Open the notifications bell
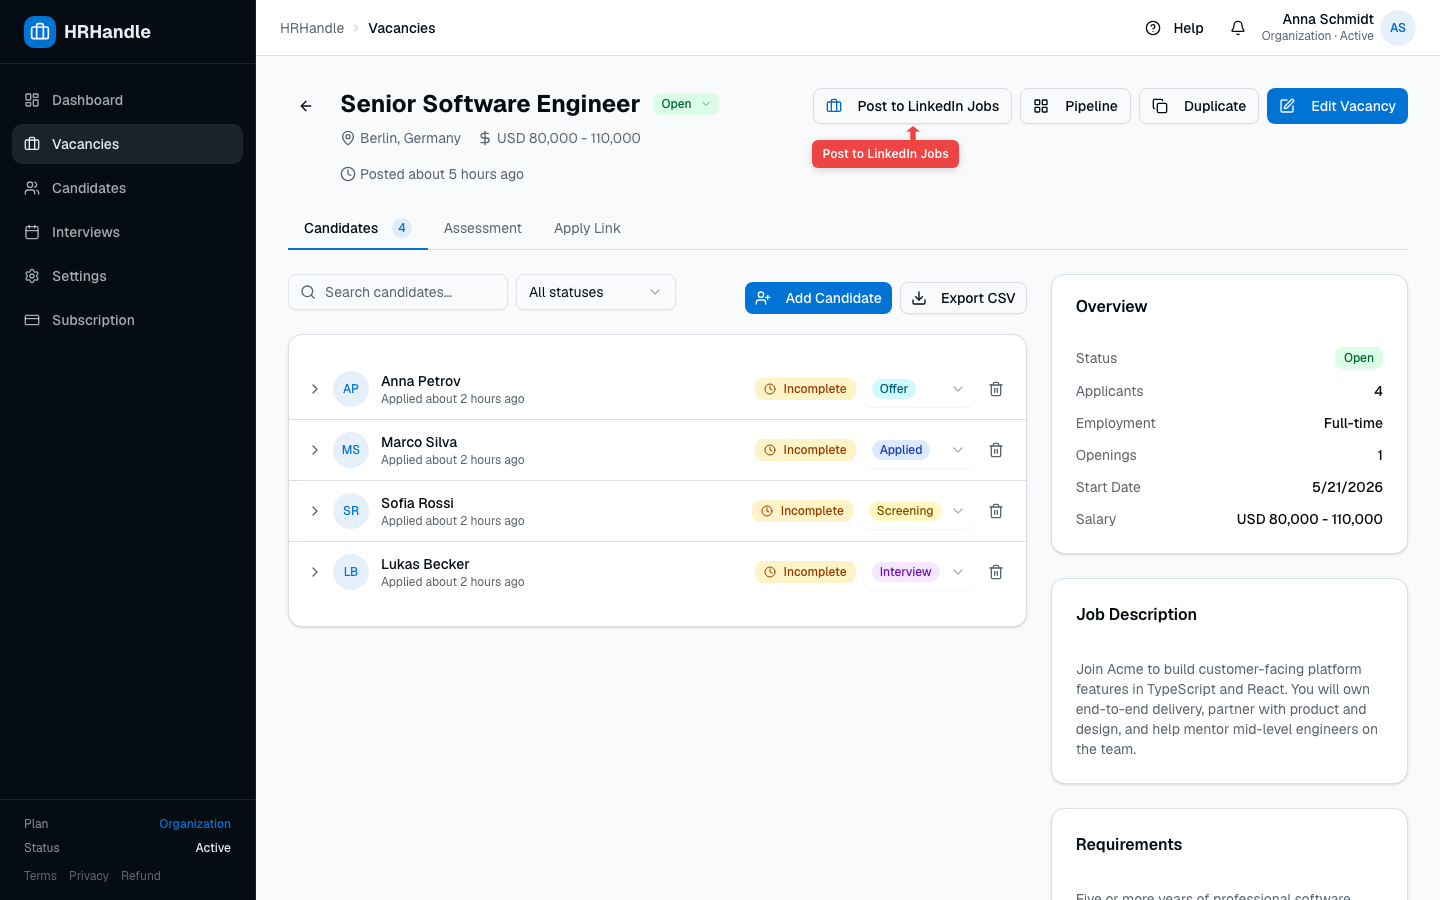 coord(1238,28)
